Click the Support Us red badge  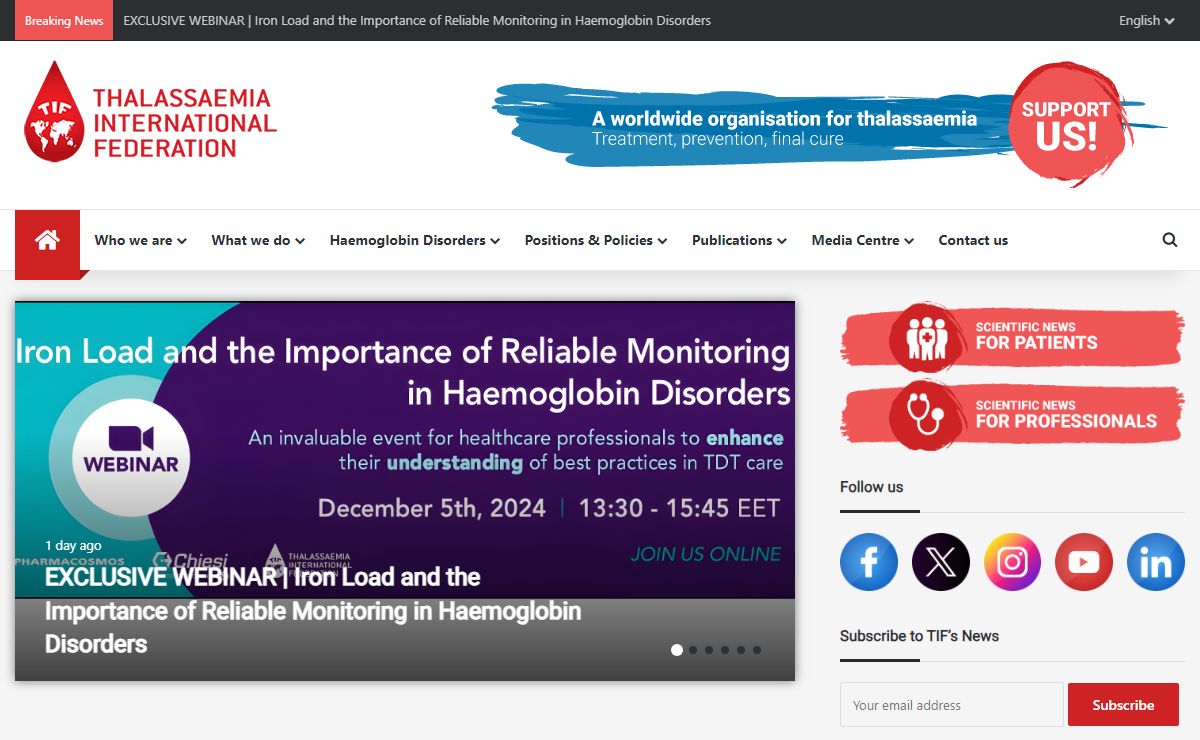(x=1066, y=125)
